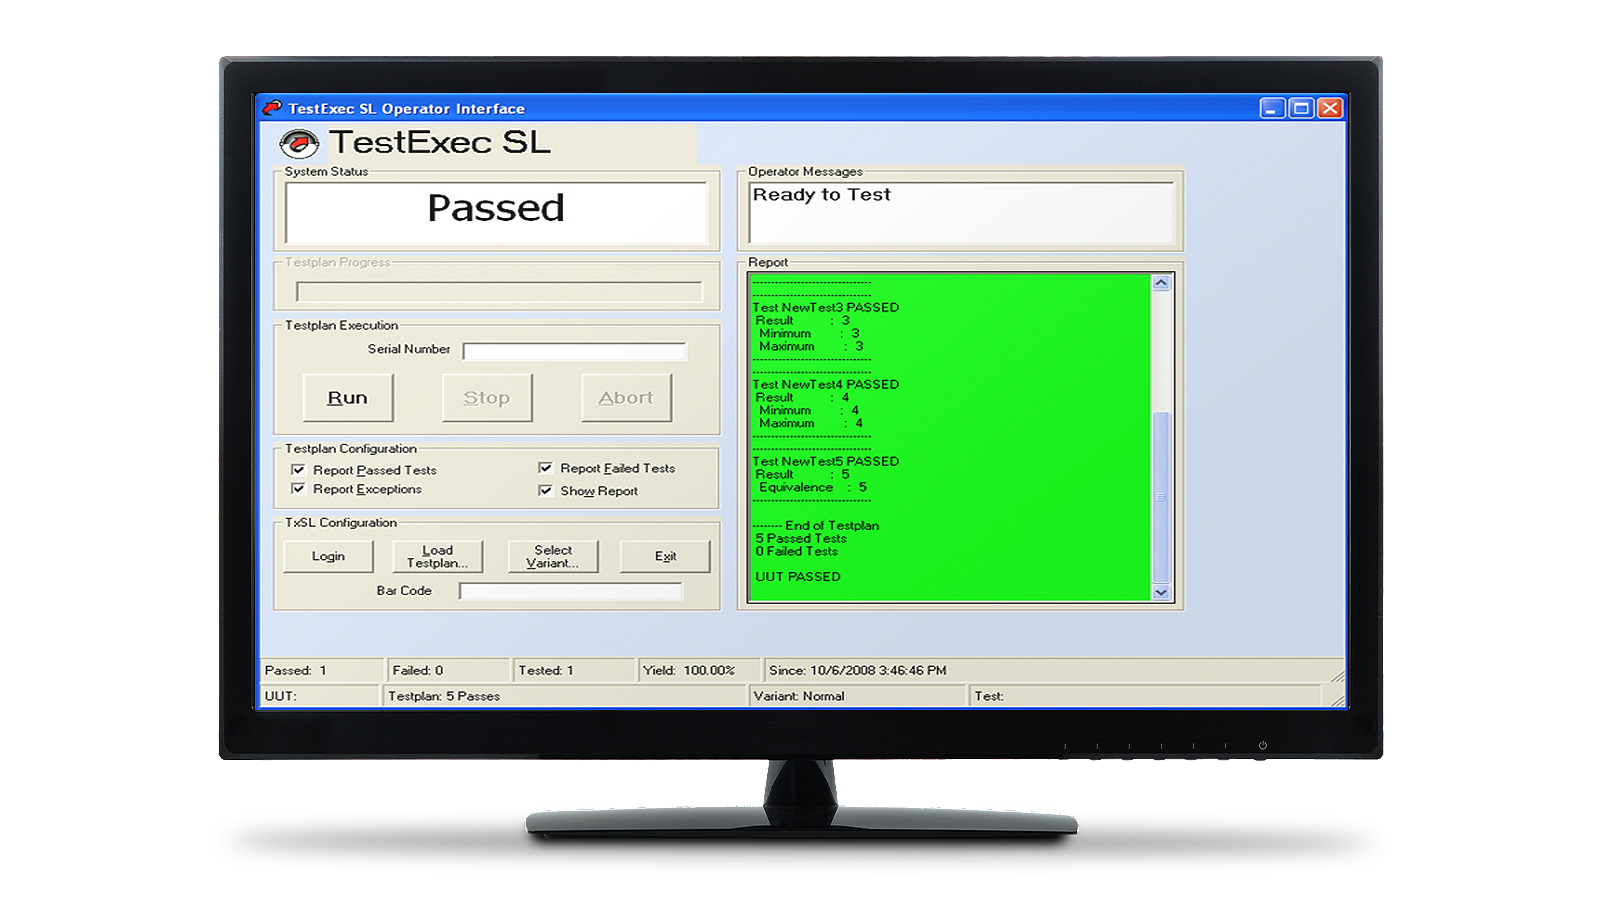Viewport: 1600px width, 900px height.
Task: Click the Report scrollbar up arrow
Action: [1161, 283]
